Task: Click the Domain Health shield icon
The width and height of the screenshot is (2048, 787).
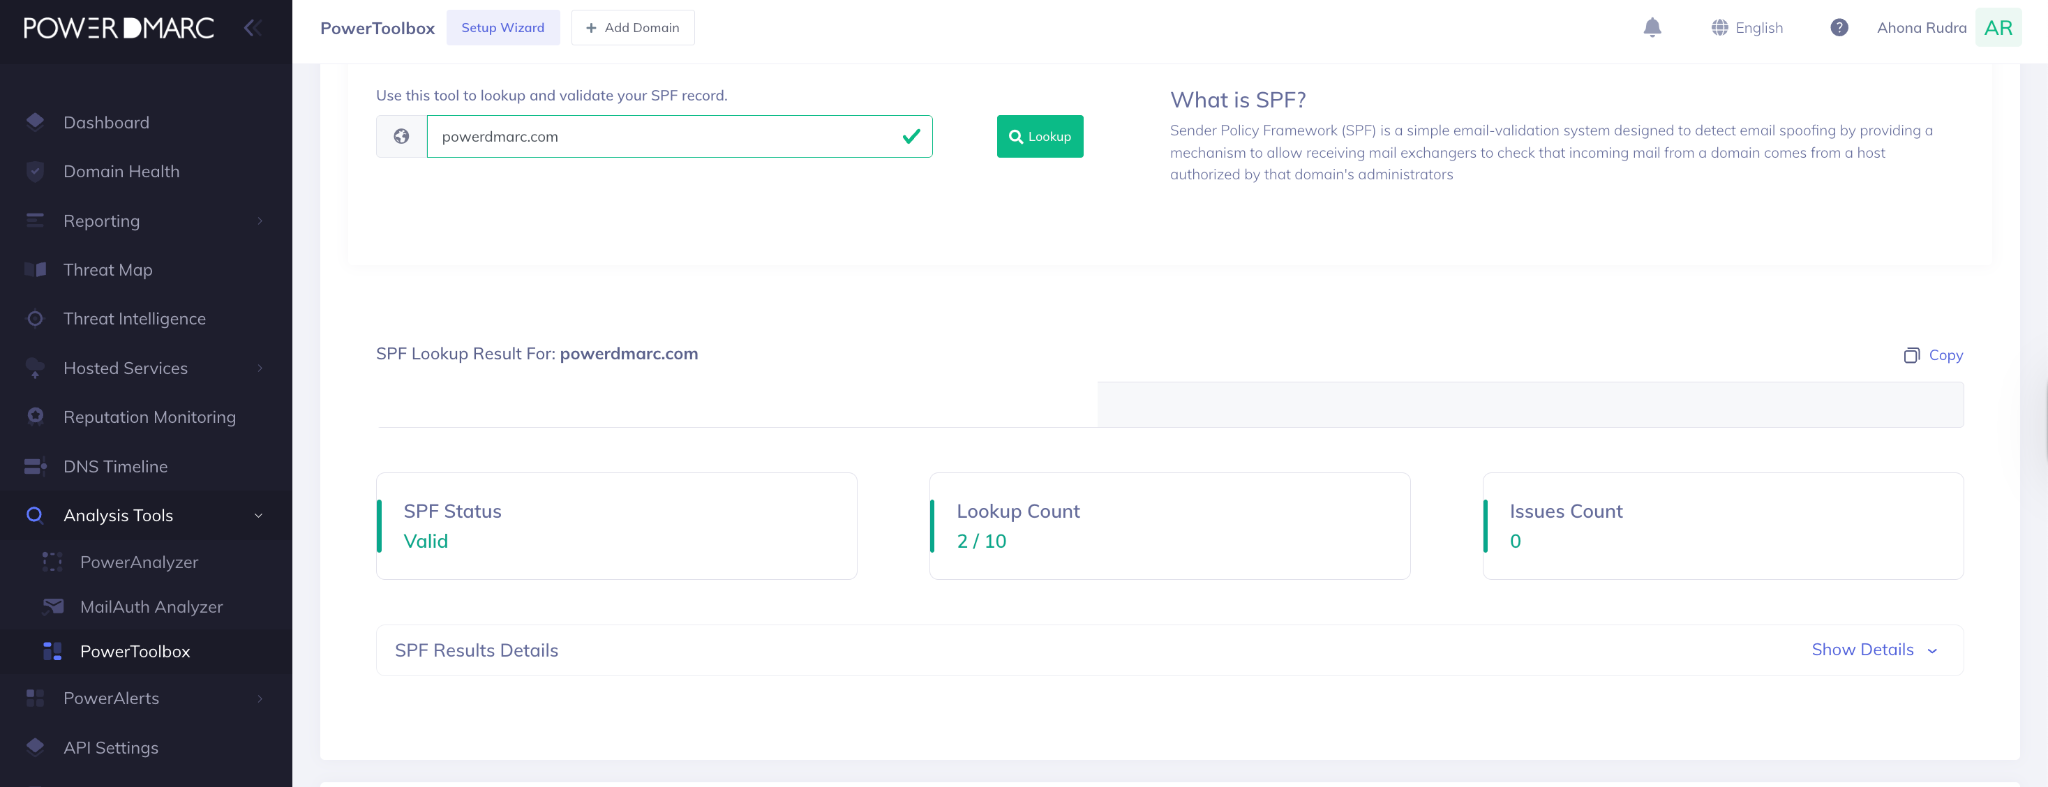Action: 35,171
